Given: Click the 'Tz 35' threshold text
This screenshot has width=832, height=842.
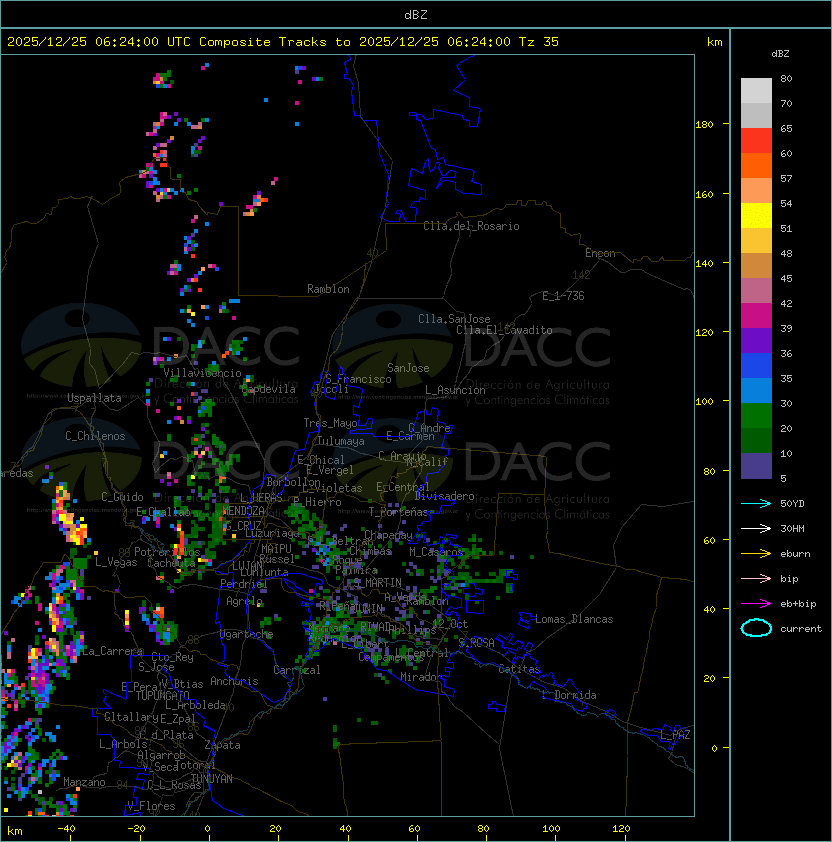Looking at the screenshot, I should tap(539, 42).
